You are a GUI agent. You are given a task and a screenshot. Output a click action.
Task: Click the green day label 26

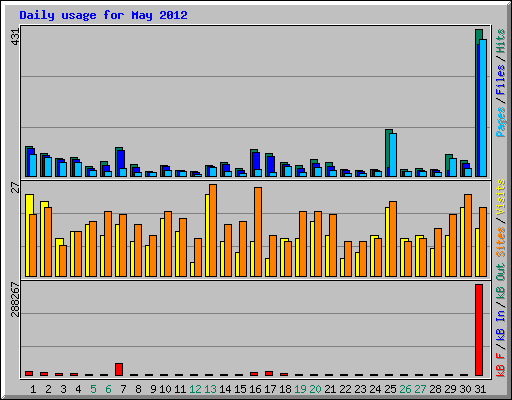(x=405, y=389)
